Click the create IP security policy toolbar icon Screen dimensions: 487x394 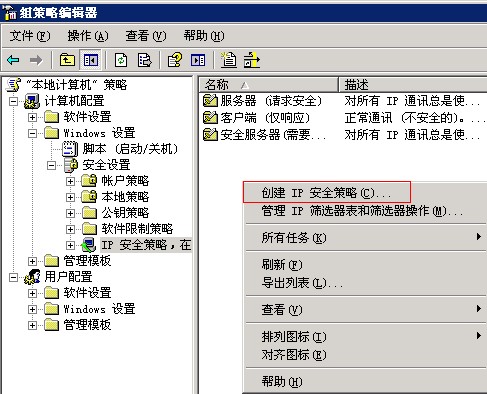(229, 60)
